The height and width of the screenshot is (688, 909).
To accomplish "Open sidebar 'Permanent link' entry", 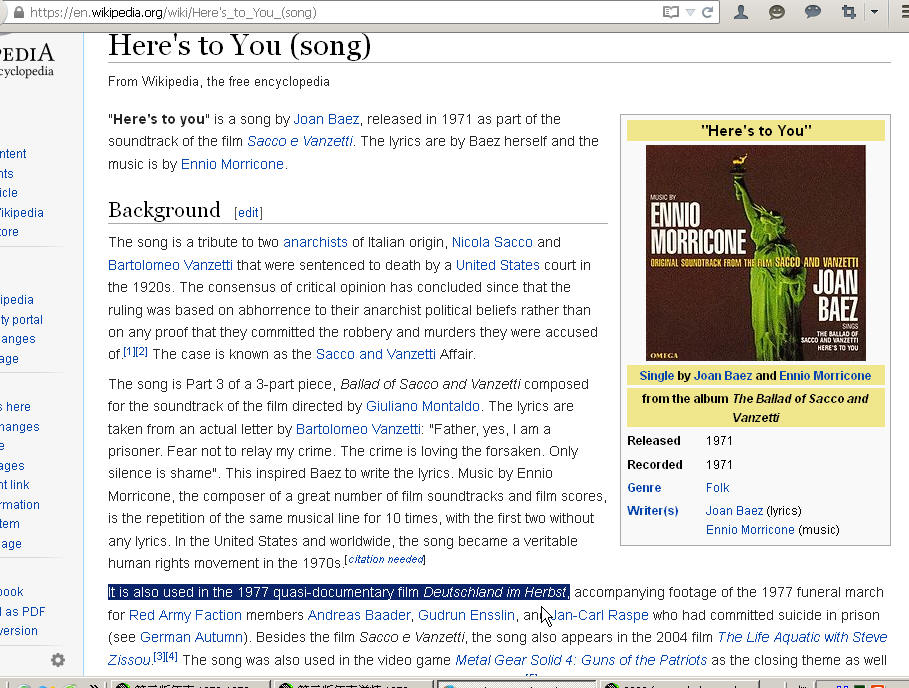I will (x=14, y=485).
